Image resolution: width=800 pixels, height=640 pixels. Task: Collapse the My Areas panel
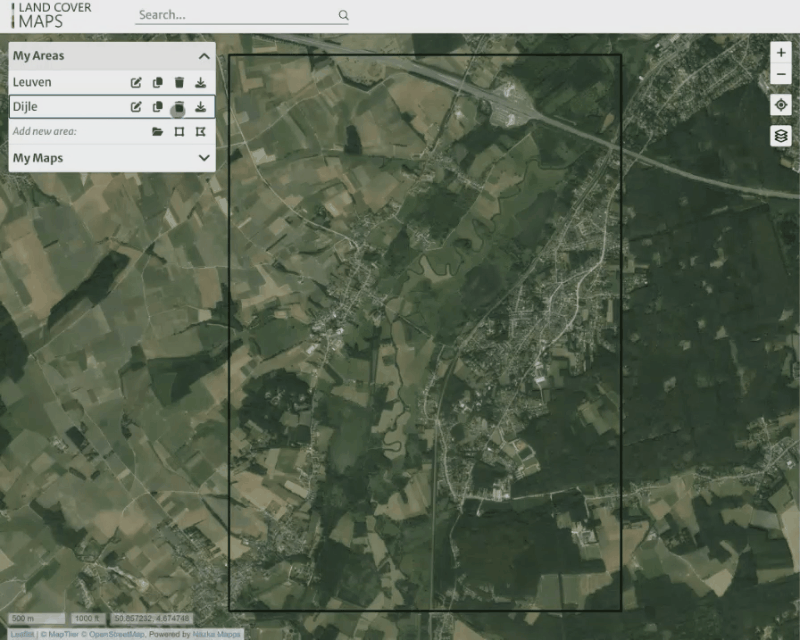pyautogui.click(x=204, y=57)
